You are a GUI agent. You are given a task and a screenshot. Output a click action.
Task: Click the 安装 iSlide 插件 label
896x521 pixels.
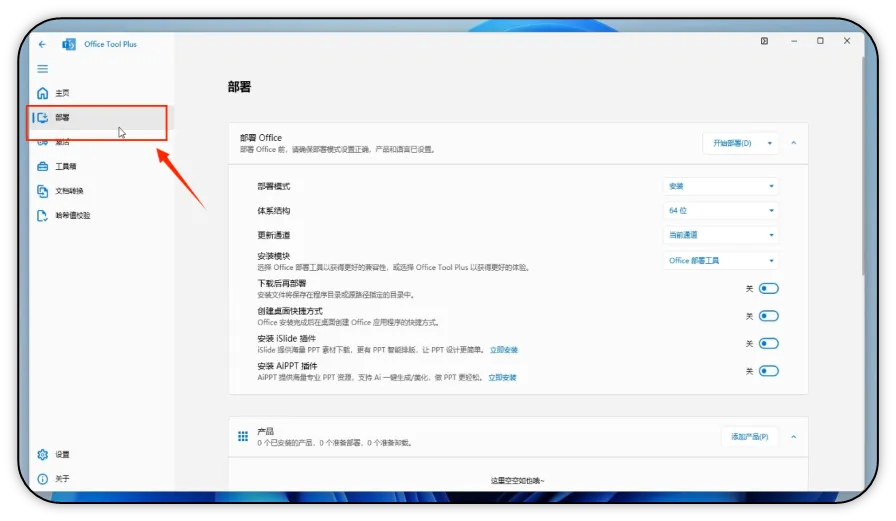click(286, 339)
